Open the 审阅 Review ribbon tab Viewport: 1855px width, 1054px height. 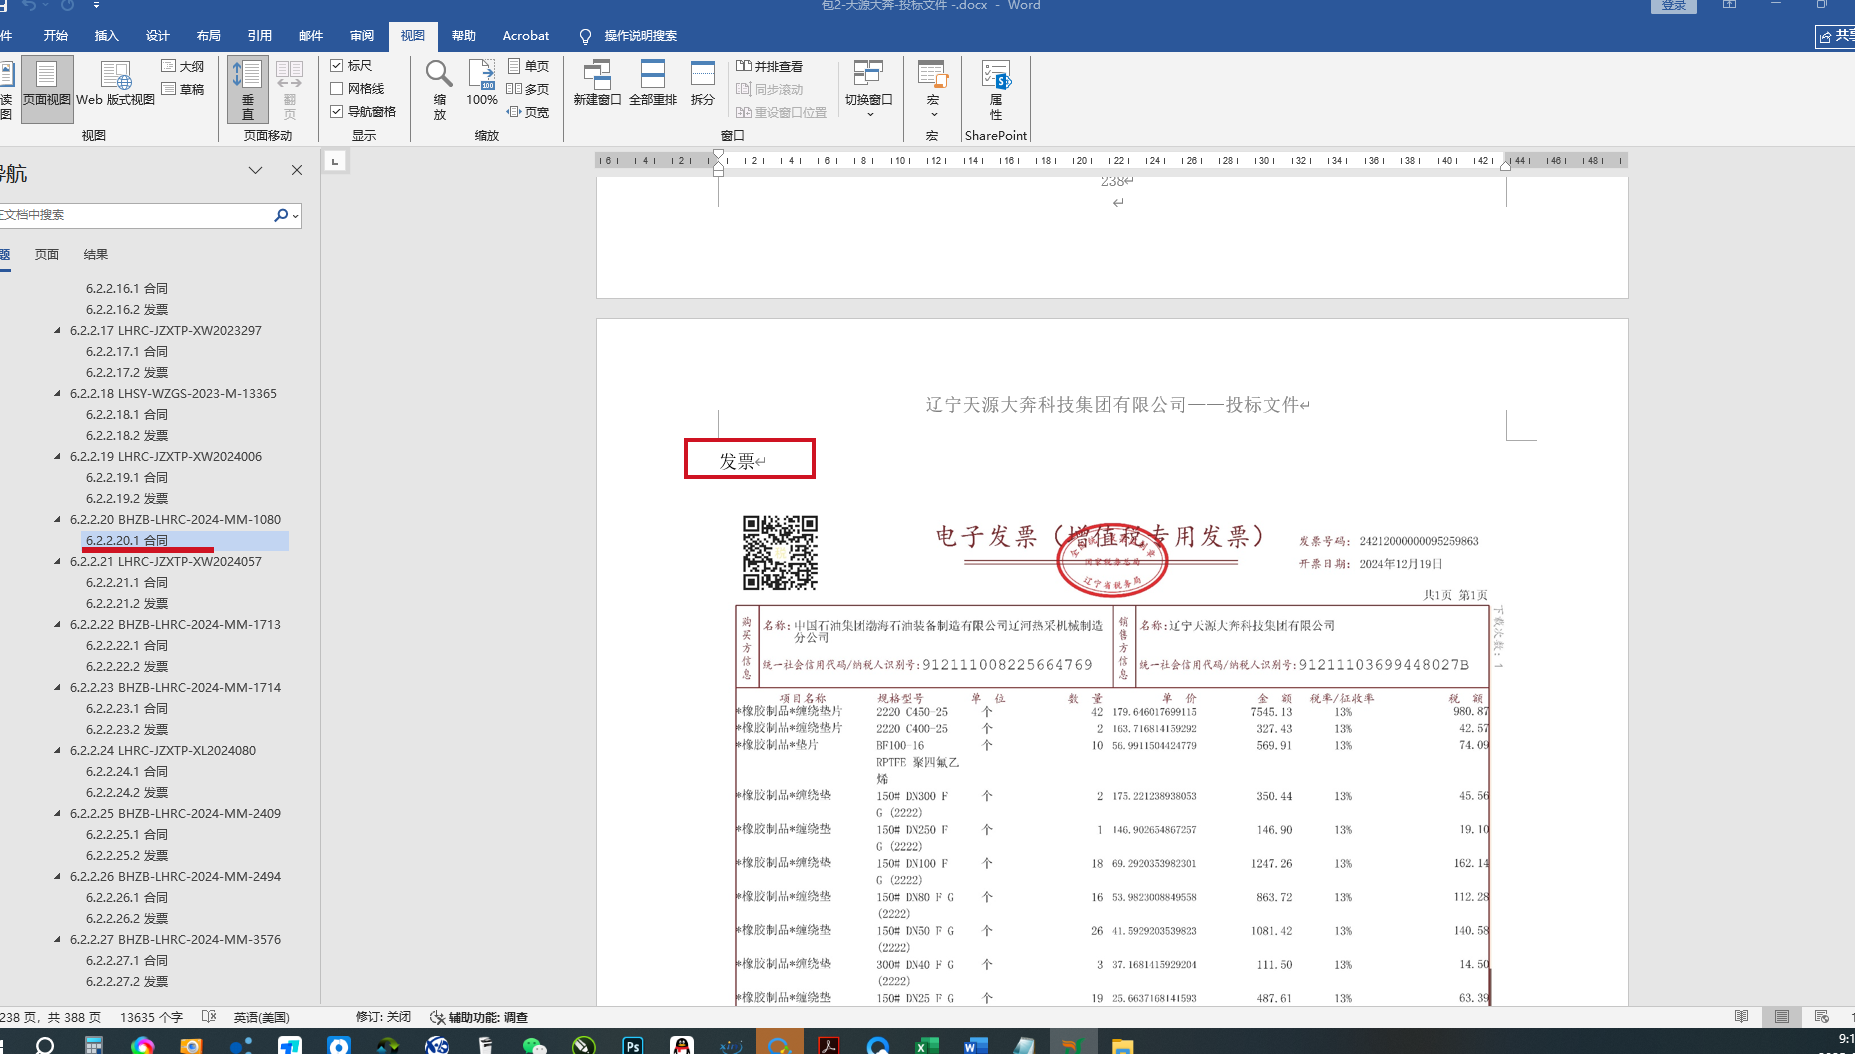(362, 36)
